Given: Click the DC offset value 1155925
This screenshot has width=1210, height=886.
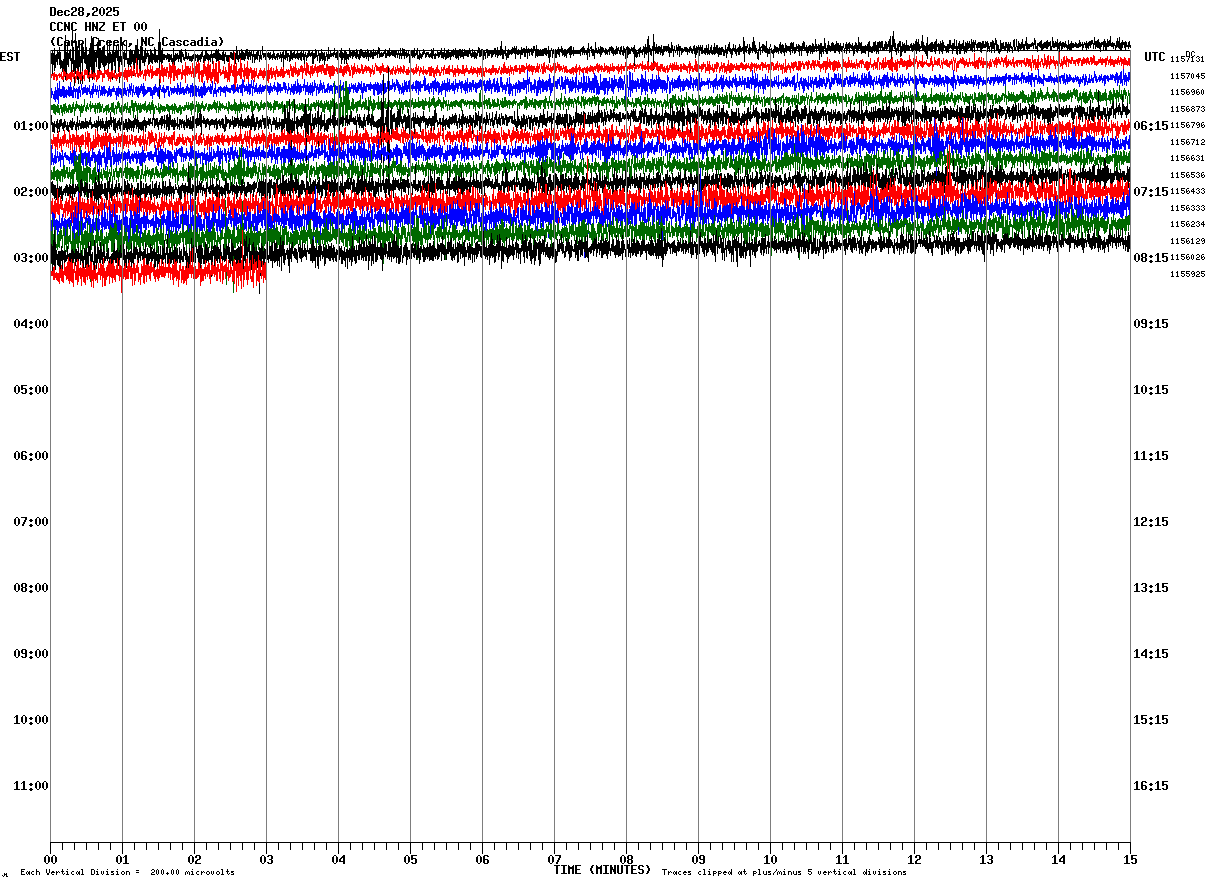Looking at the screenshot, I should point(1187,274).
